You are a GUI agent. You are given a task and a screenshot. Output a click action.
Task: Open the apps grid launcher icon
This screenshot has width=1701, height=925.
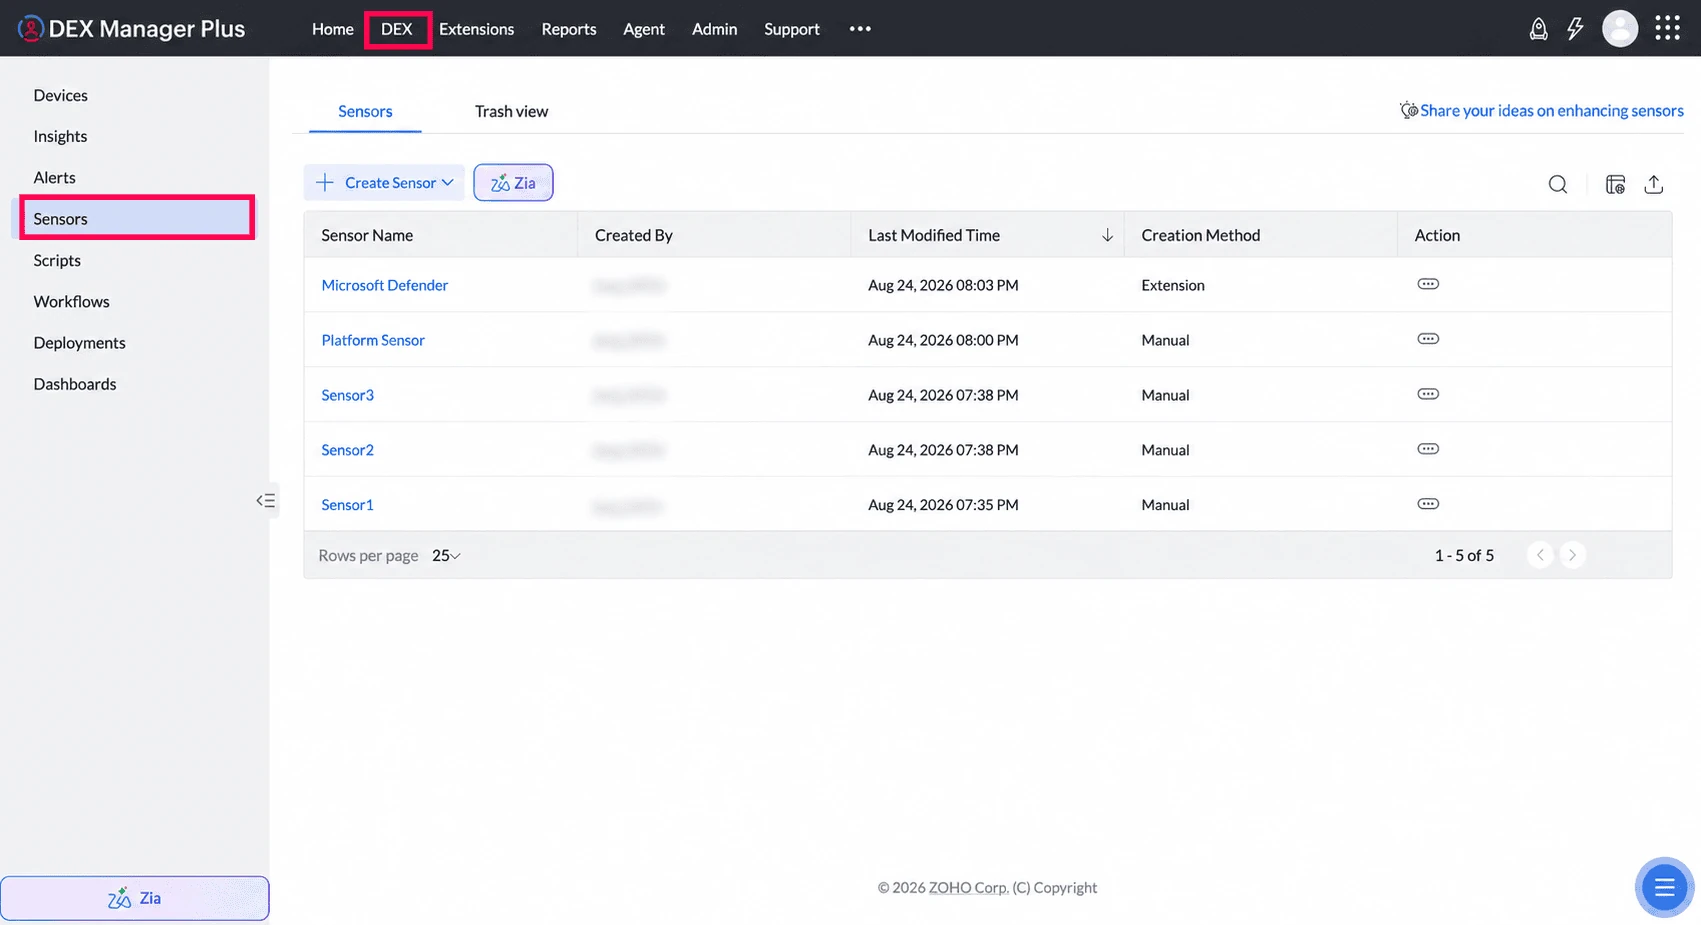click(x=1667, y=28)
